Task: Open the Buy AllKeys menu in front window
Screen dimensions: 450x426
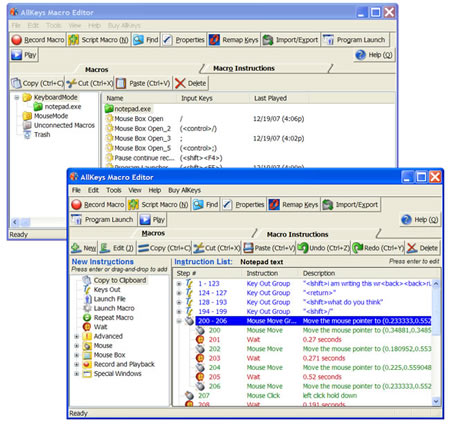Action: 184,190
